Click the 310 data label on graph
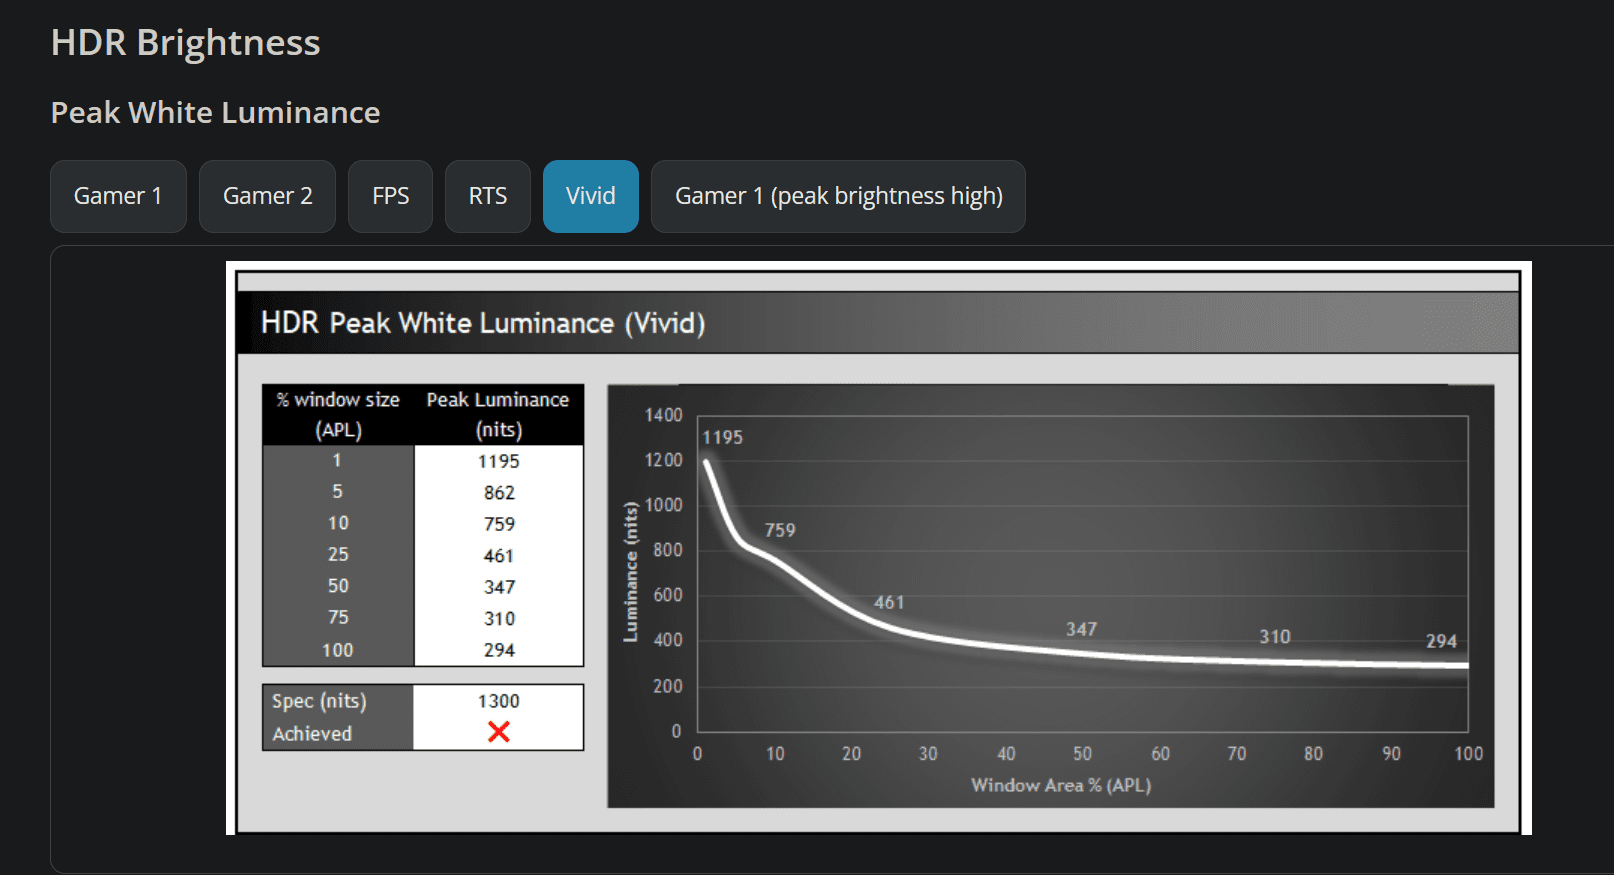 point(1274,636)
